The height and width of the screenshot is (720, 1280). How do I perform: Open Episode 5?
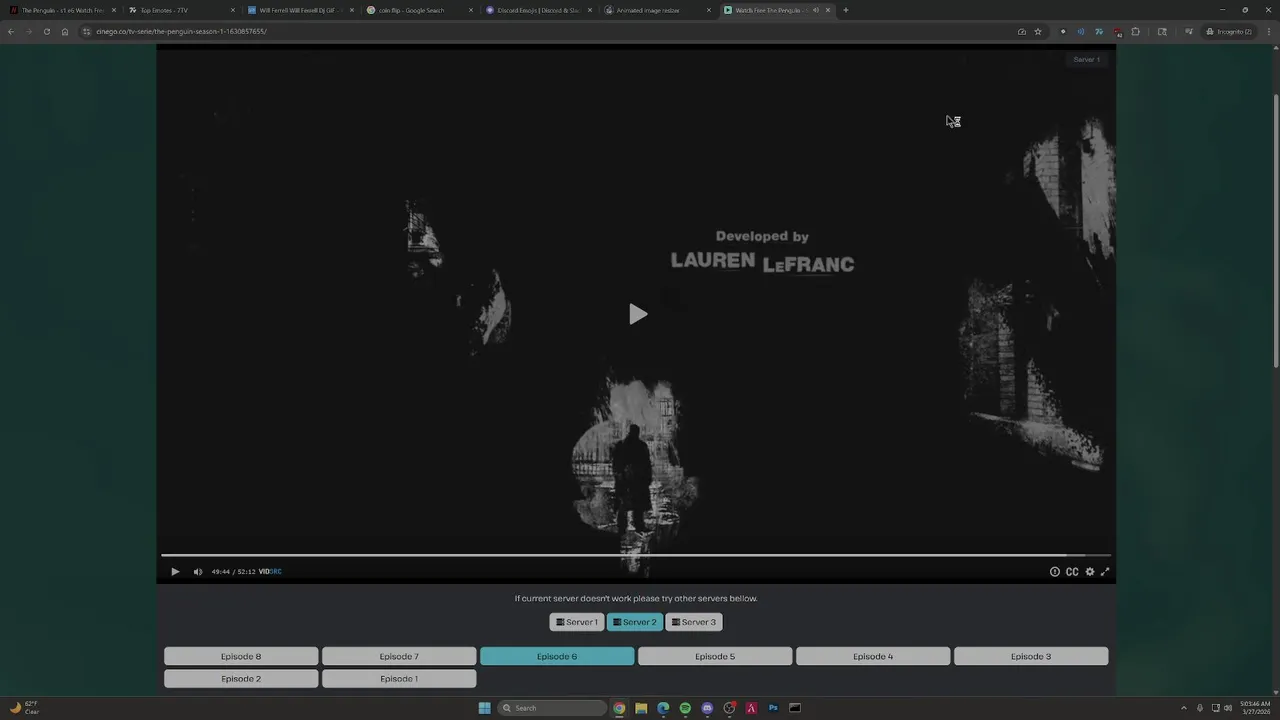point(715,657)
